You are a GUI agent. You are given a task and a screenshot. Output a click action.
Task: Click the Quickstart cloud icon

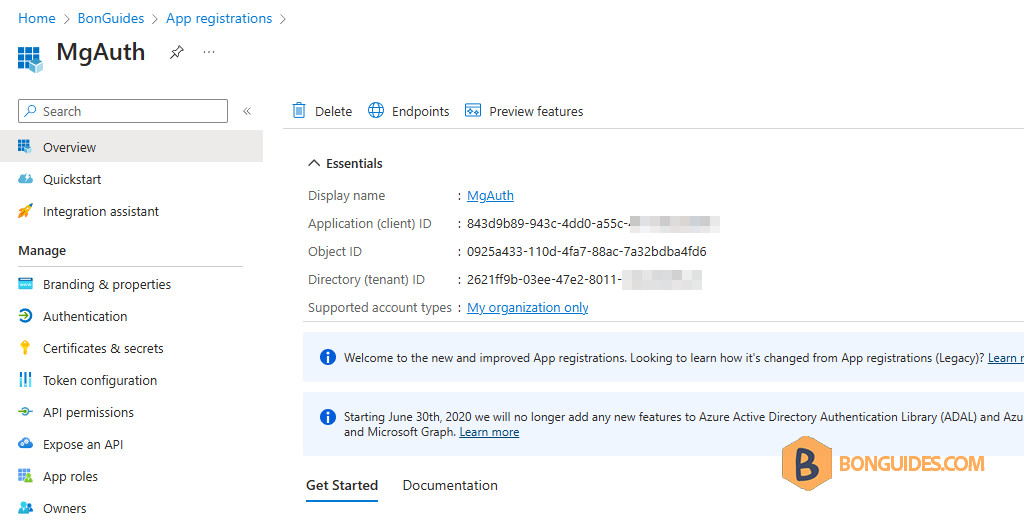click(25, 178)
